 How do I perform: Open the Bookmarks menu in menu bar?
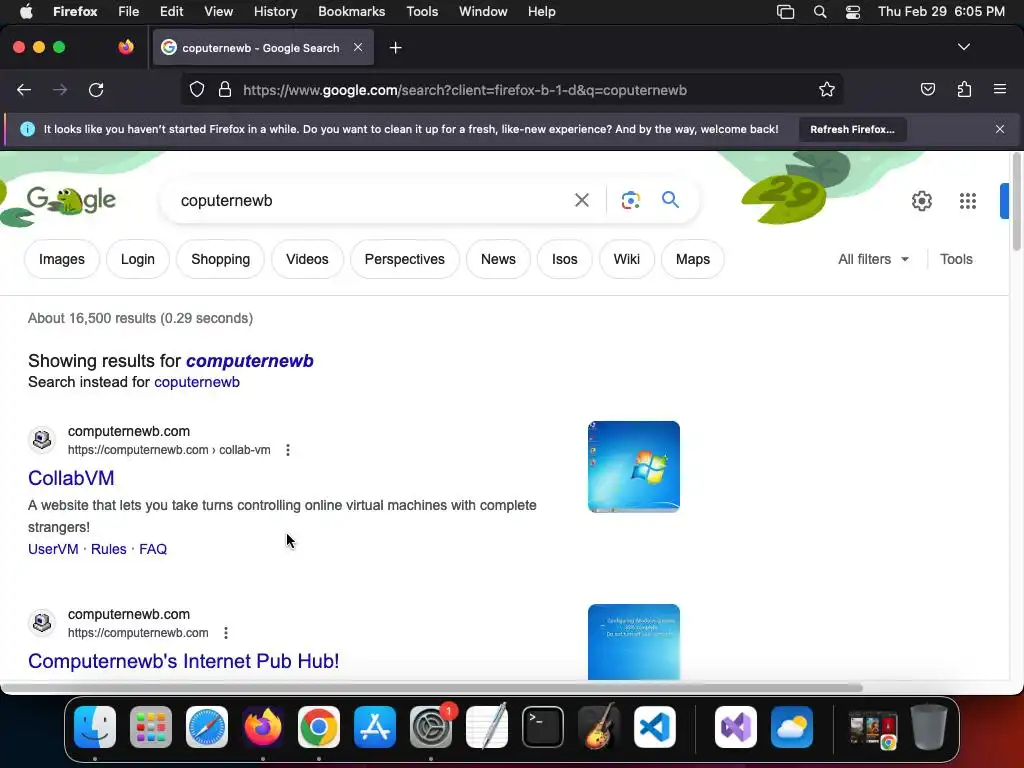coord(351,12)
